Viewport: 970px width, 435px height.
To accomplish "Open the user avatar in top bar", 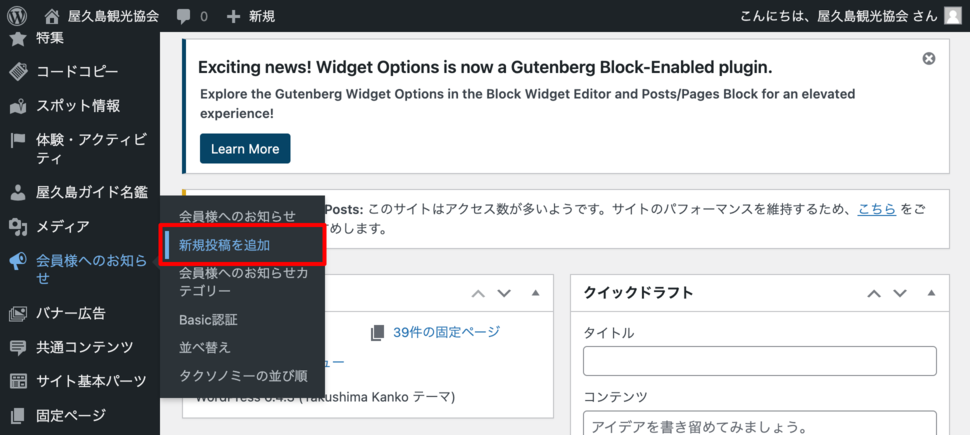I will click(953, 16).
